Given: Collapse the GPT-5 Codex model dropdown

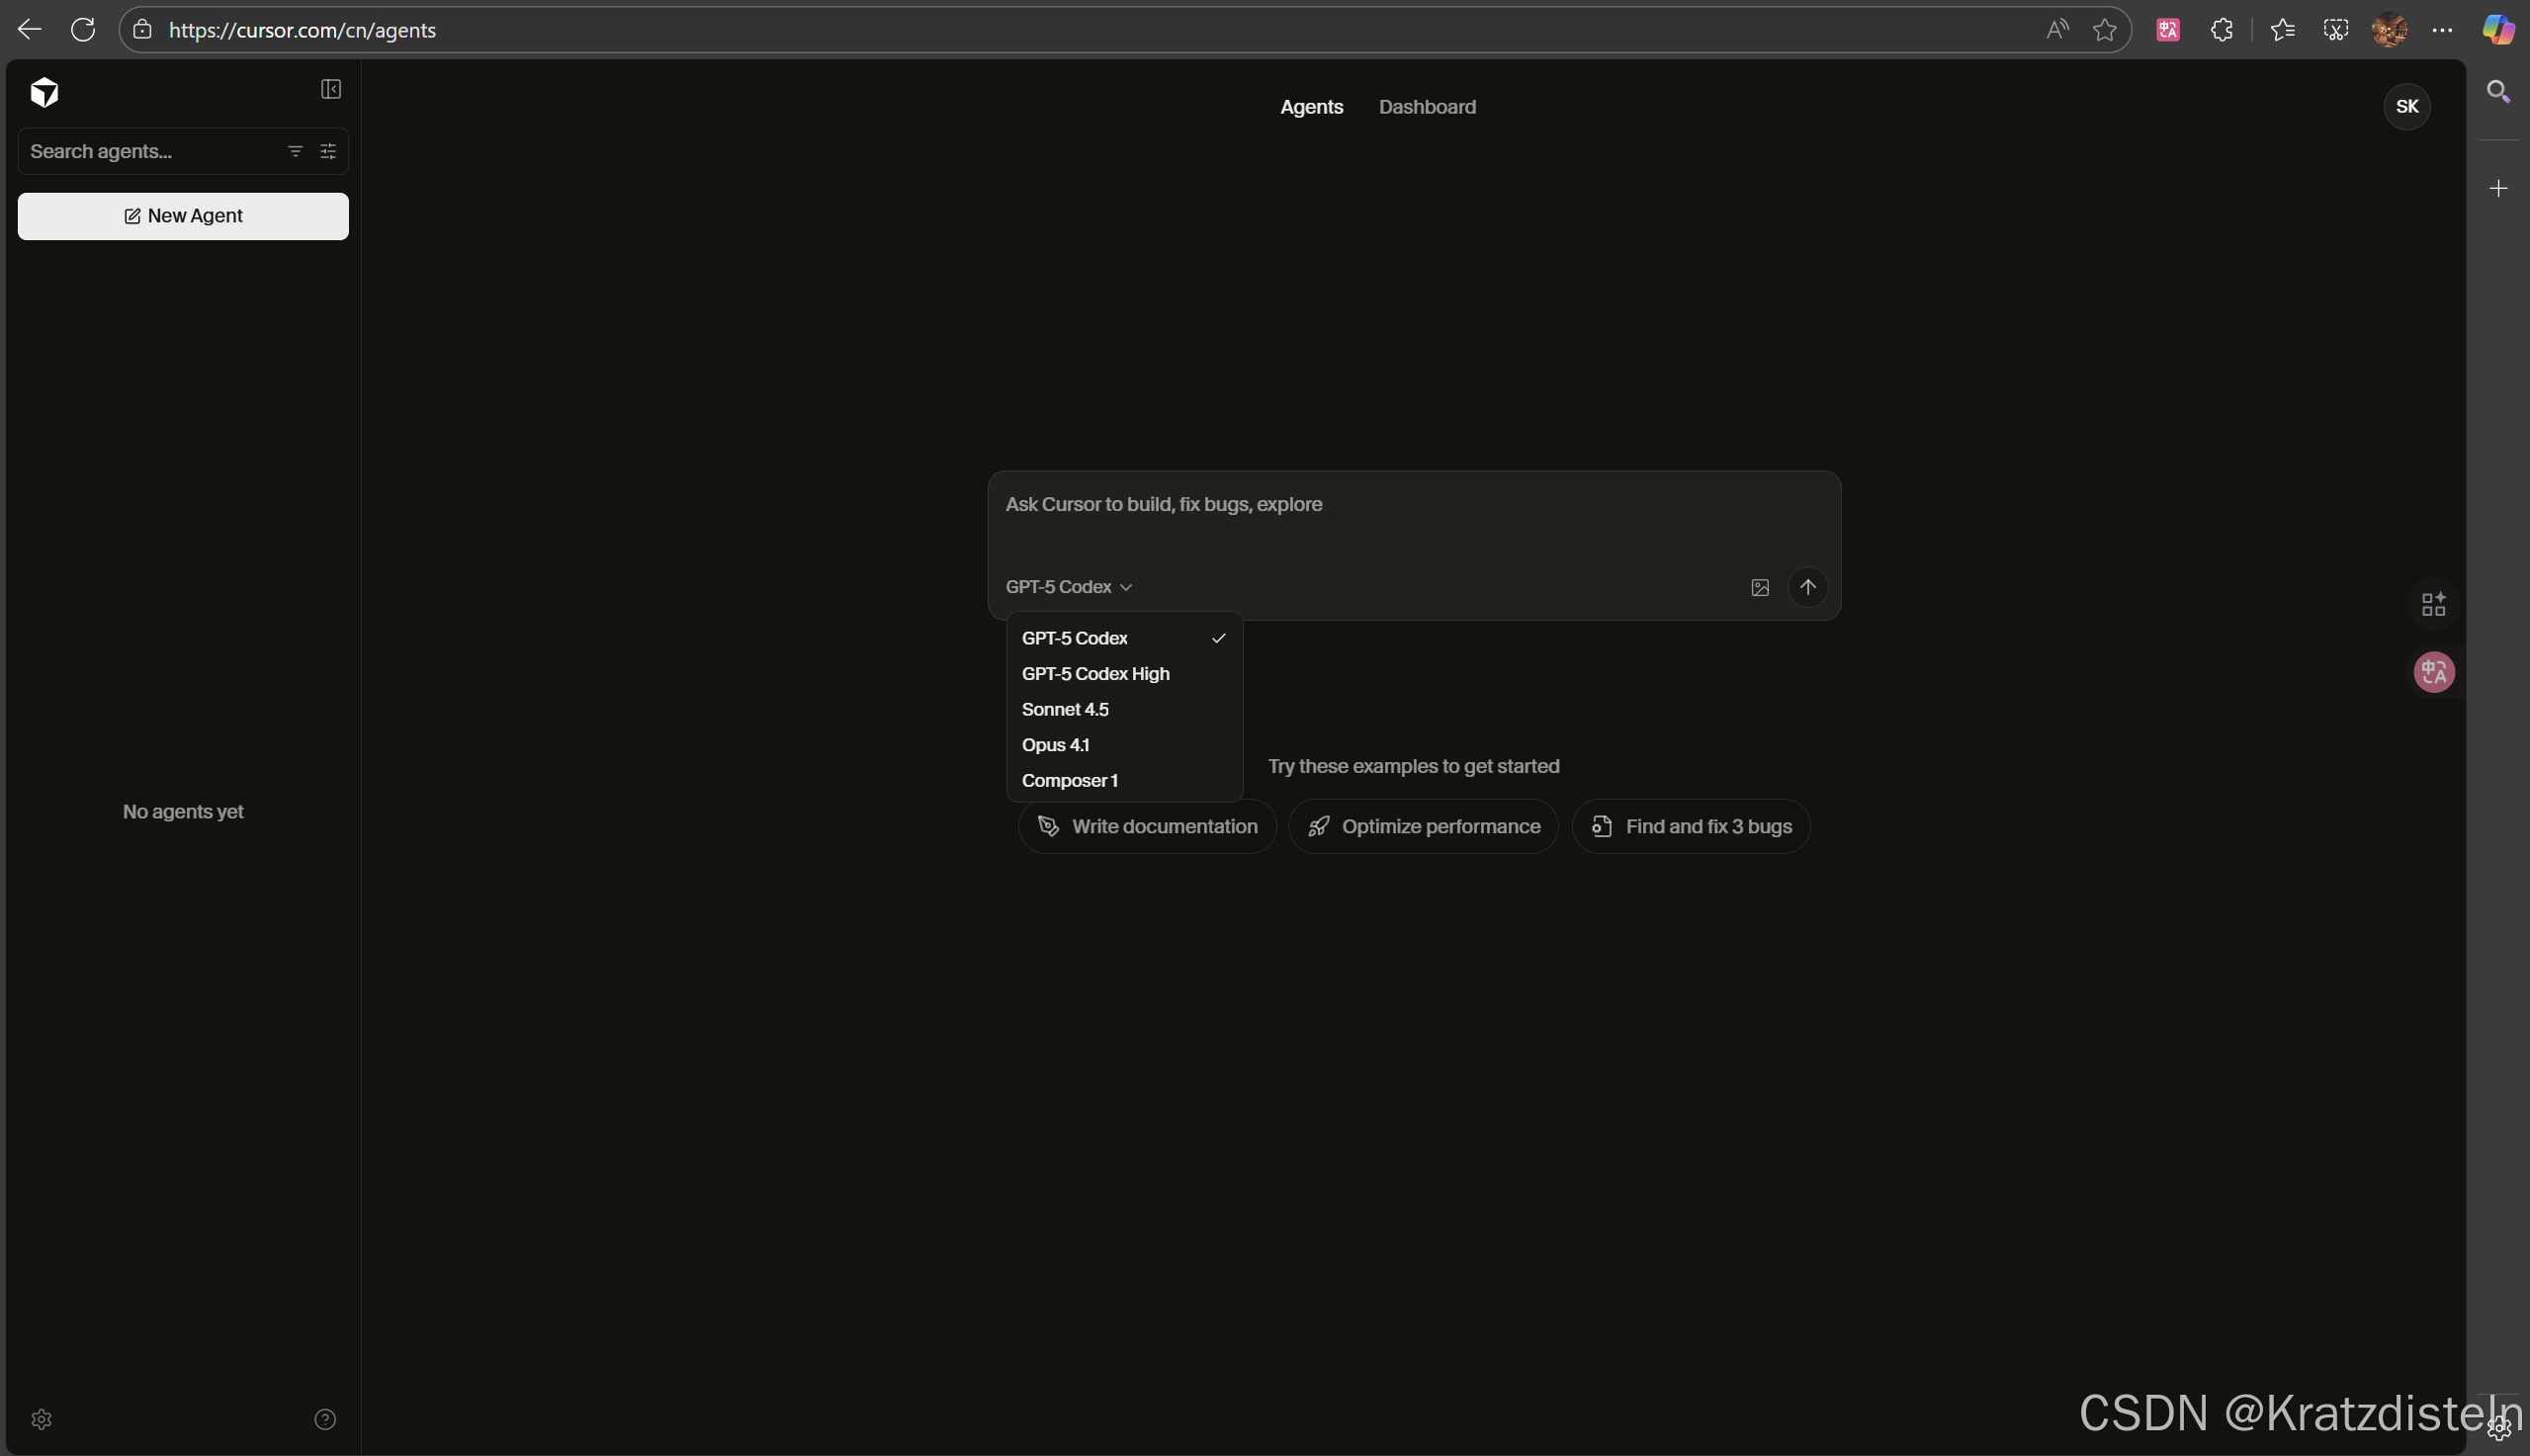Looking at the screenshot, I should coord(1068,587).
